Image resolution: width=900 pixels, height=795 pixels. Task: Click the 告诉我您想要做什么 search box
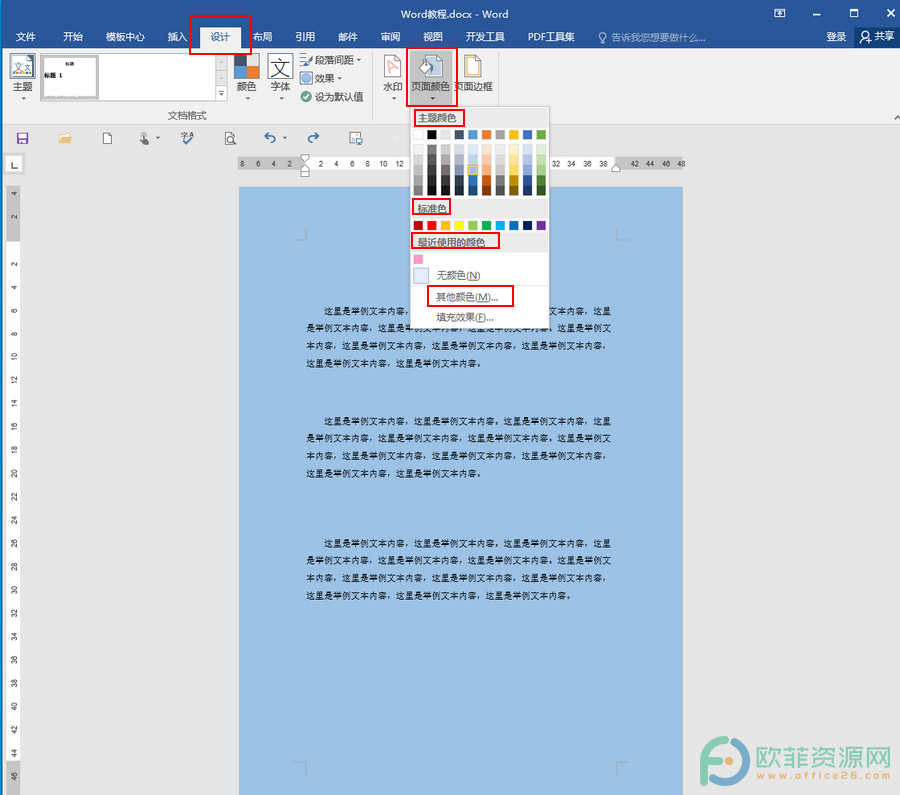(652, 37)
